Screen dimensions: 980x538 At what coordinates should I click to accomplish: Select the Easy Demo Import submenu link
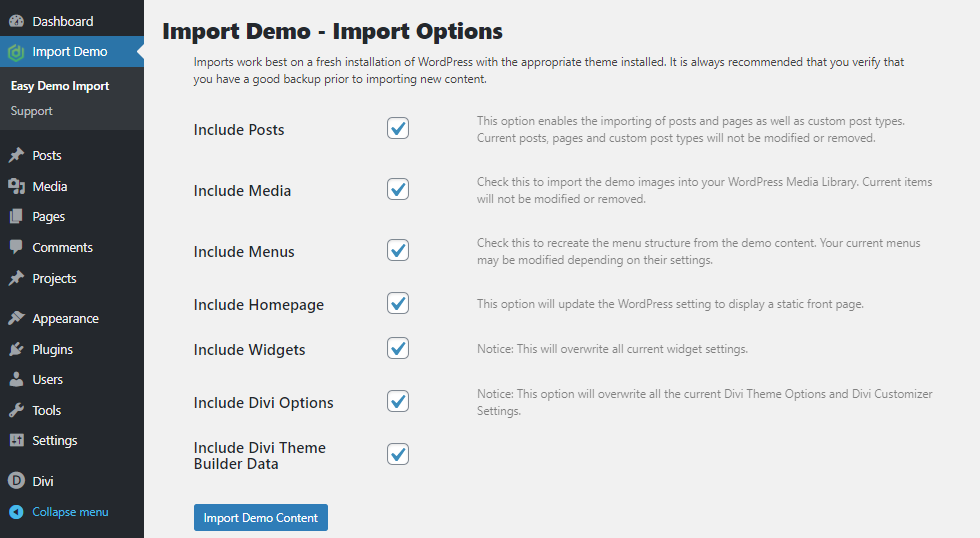60,86
